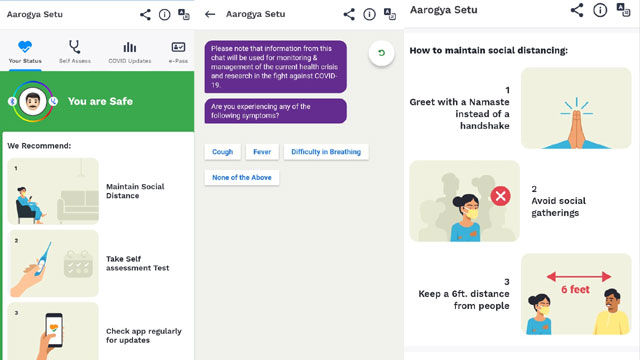Tap the share icon on the chat screen
The width and height of the screenshot is (640, 360).
click(x=349, y=15)
